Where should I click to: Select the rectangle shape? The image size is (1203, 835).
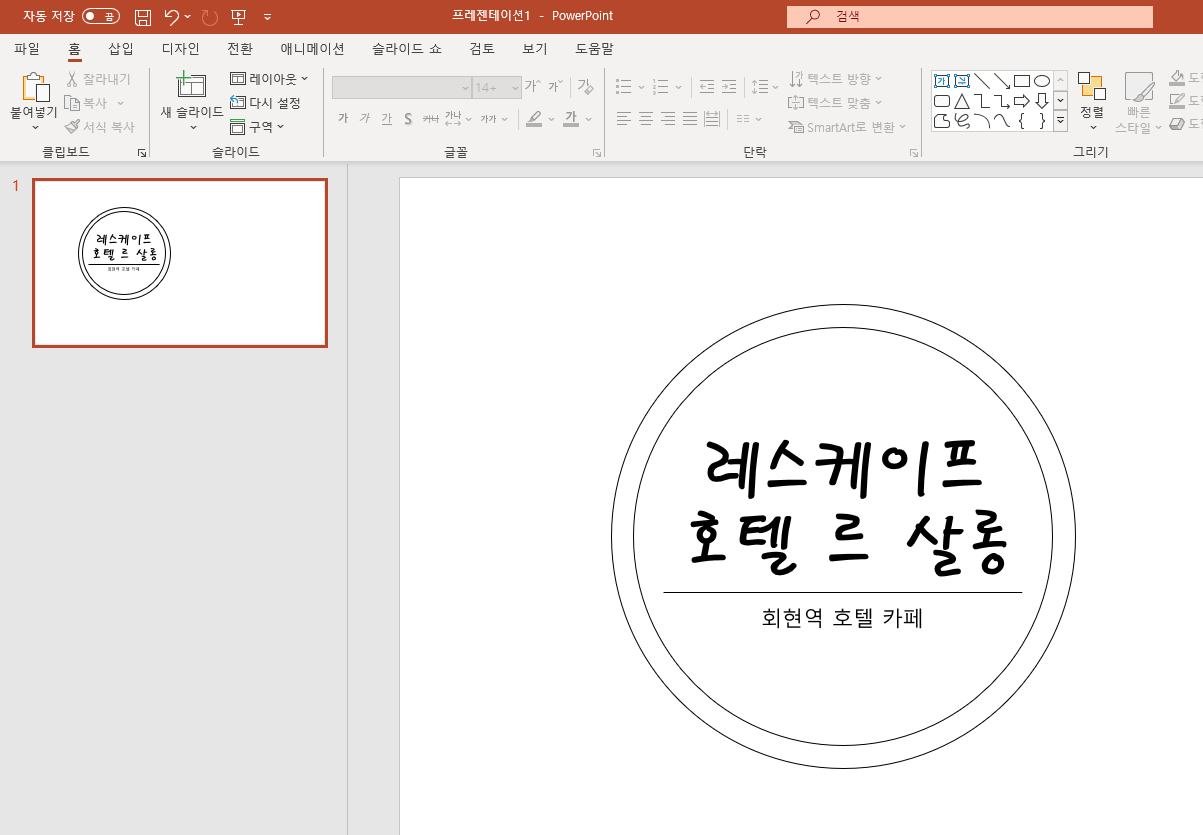[x=1022, y=81]
